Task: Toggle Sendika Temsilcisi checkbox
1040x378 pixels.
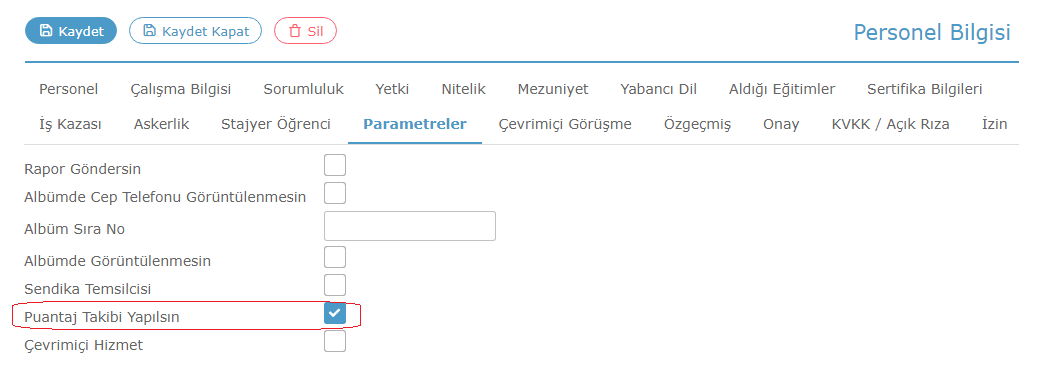Action: [335, 285]
